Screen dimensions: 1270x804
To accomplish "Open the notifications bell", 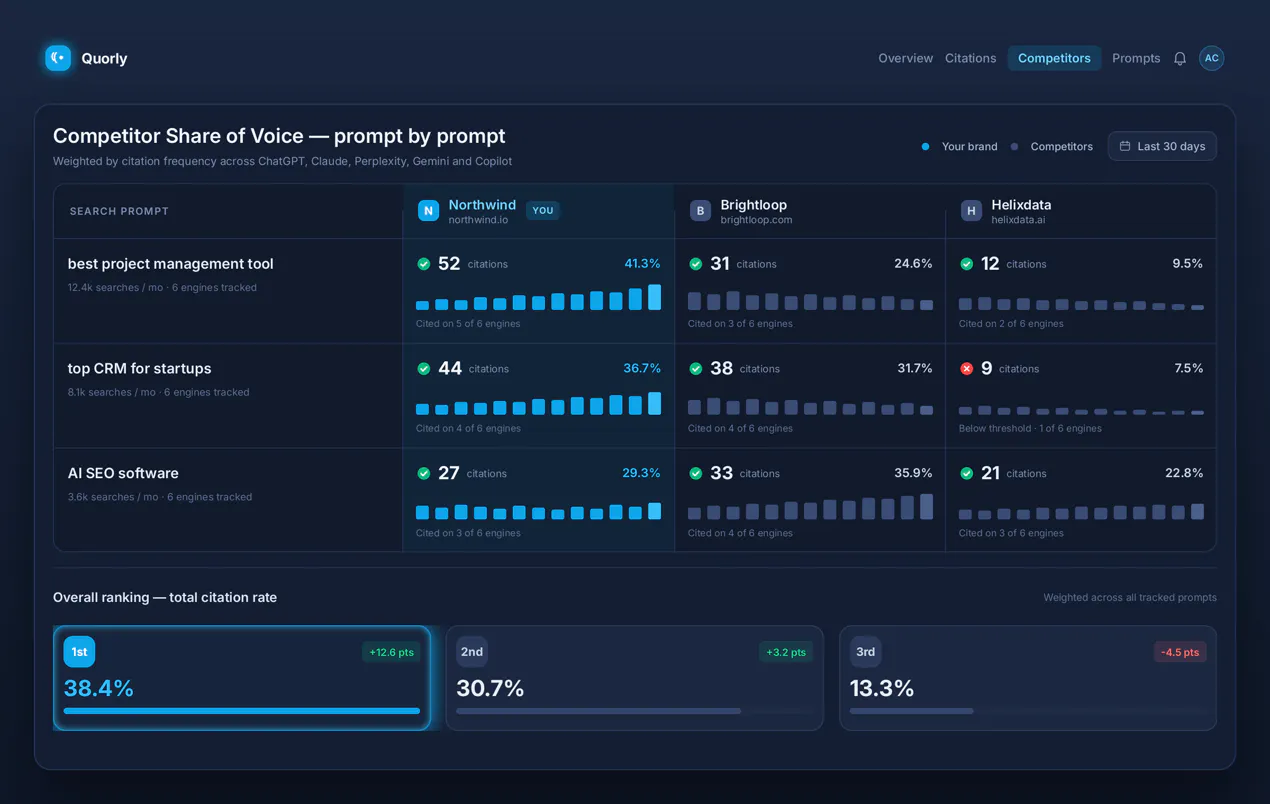I will [x=1180, y=58].
